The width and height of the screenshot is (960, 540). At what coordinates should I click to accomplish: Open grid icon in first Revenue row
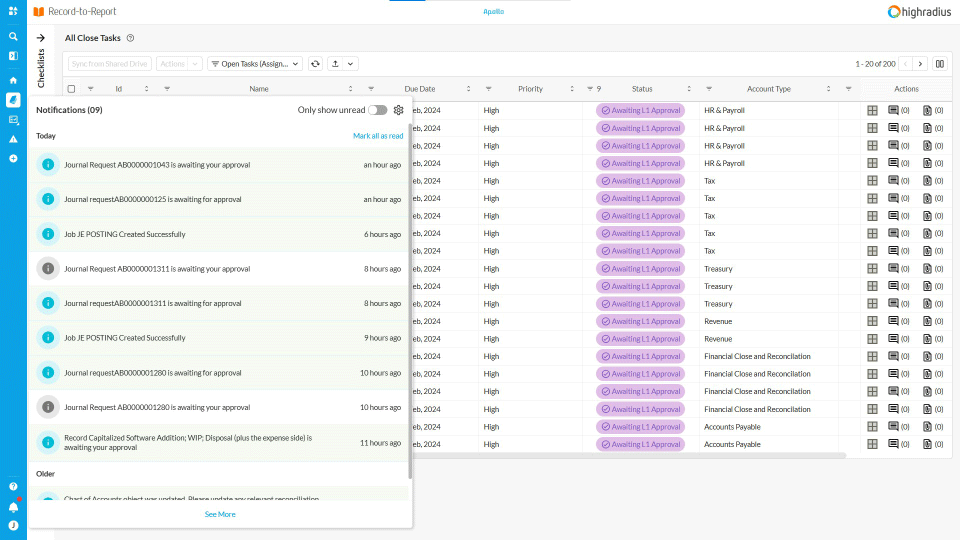point(872,321)
